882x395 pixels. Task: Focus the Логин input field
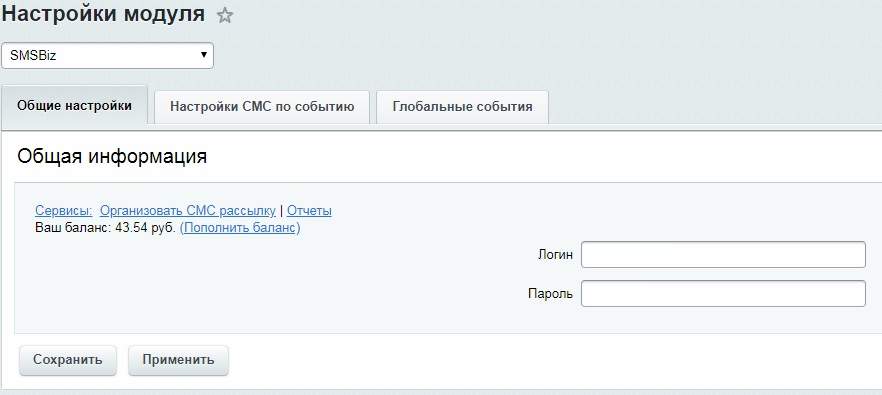[x=723, y=255]
